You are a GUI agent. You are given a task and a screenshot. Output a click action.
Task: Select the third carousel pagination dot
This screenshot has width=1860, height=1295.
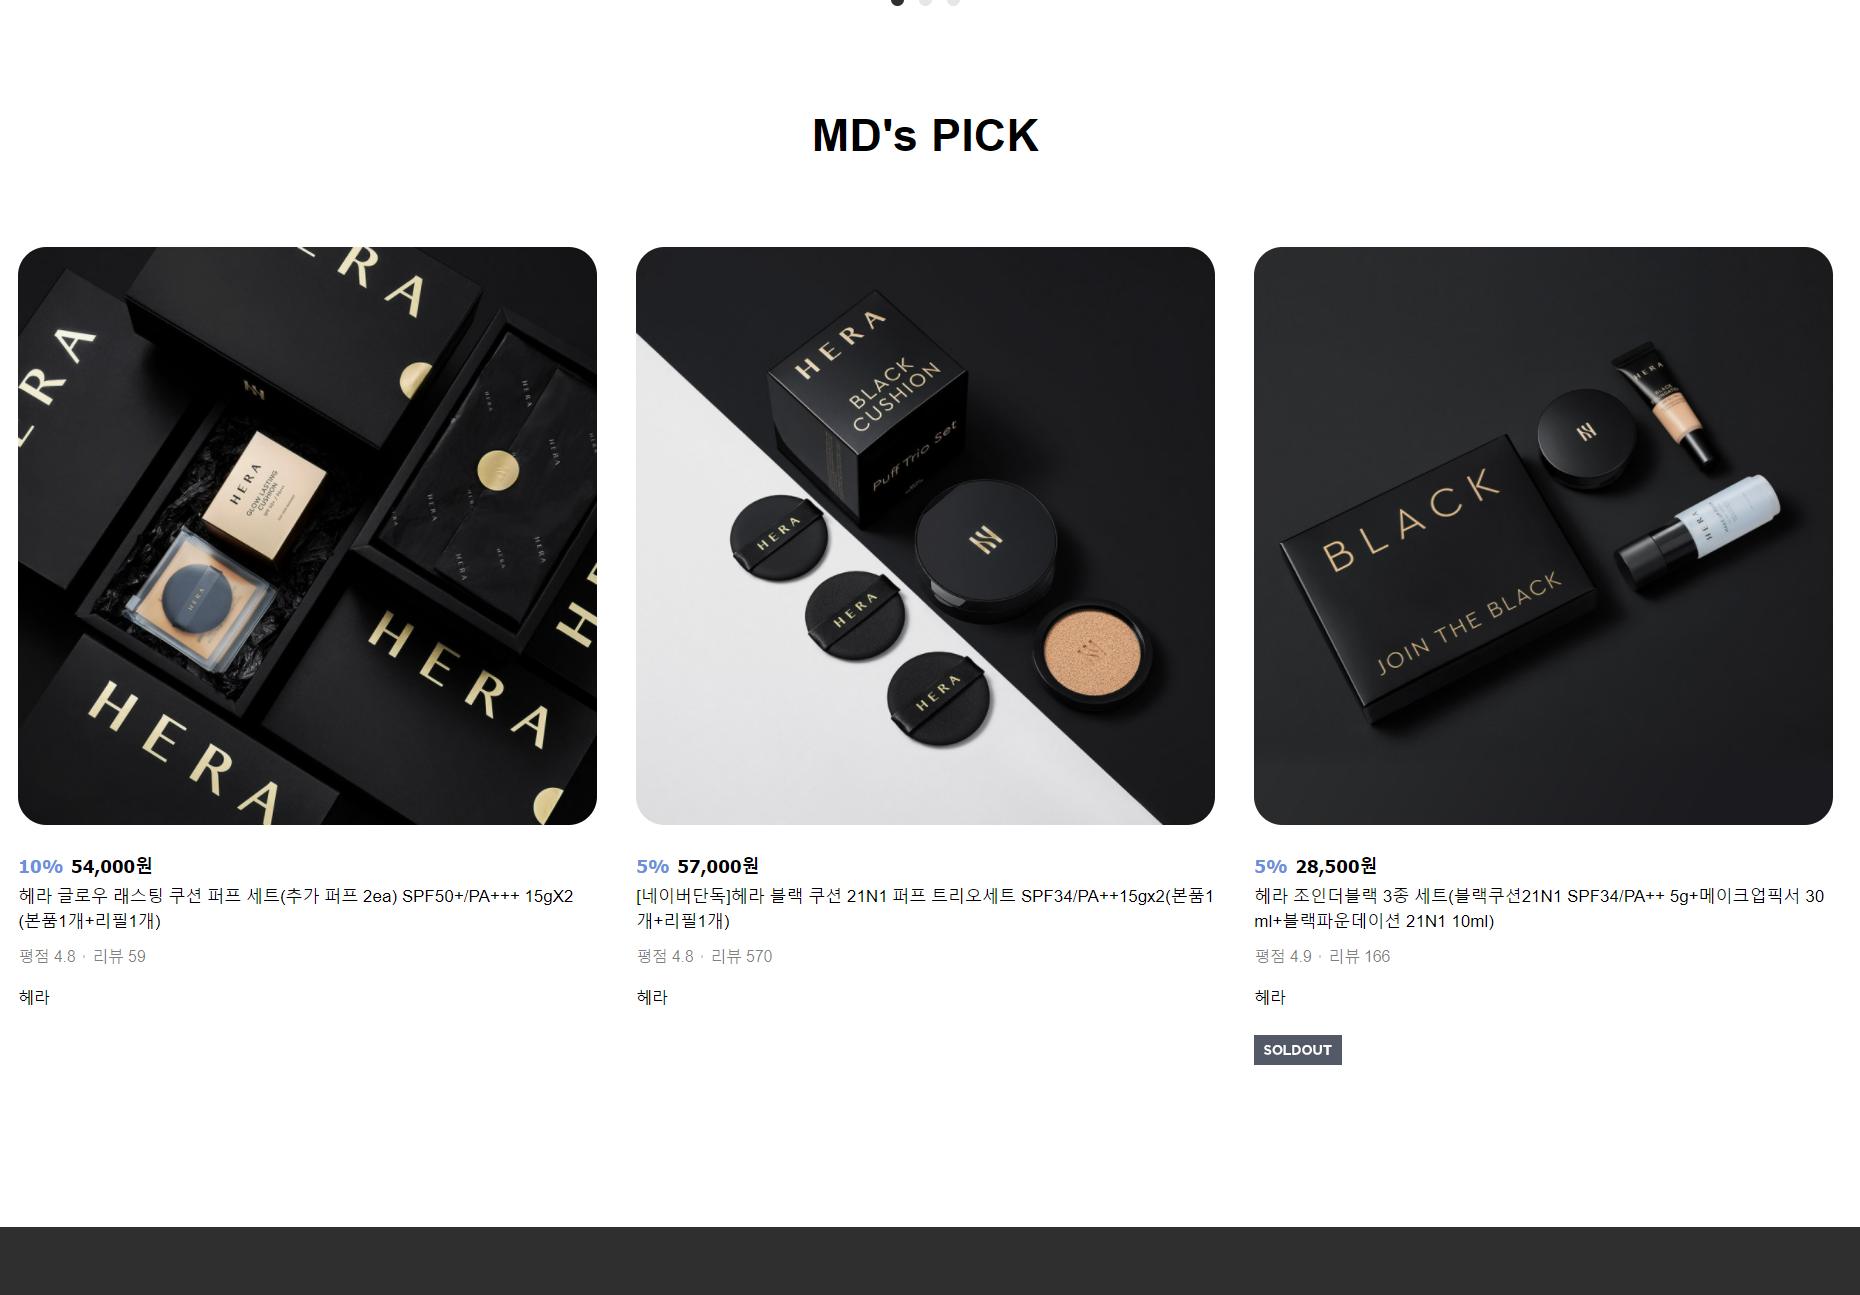[x=953, y=2]
